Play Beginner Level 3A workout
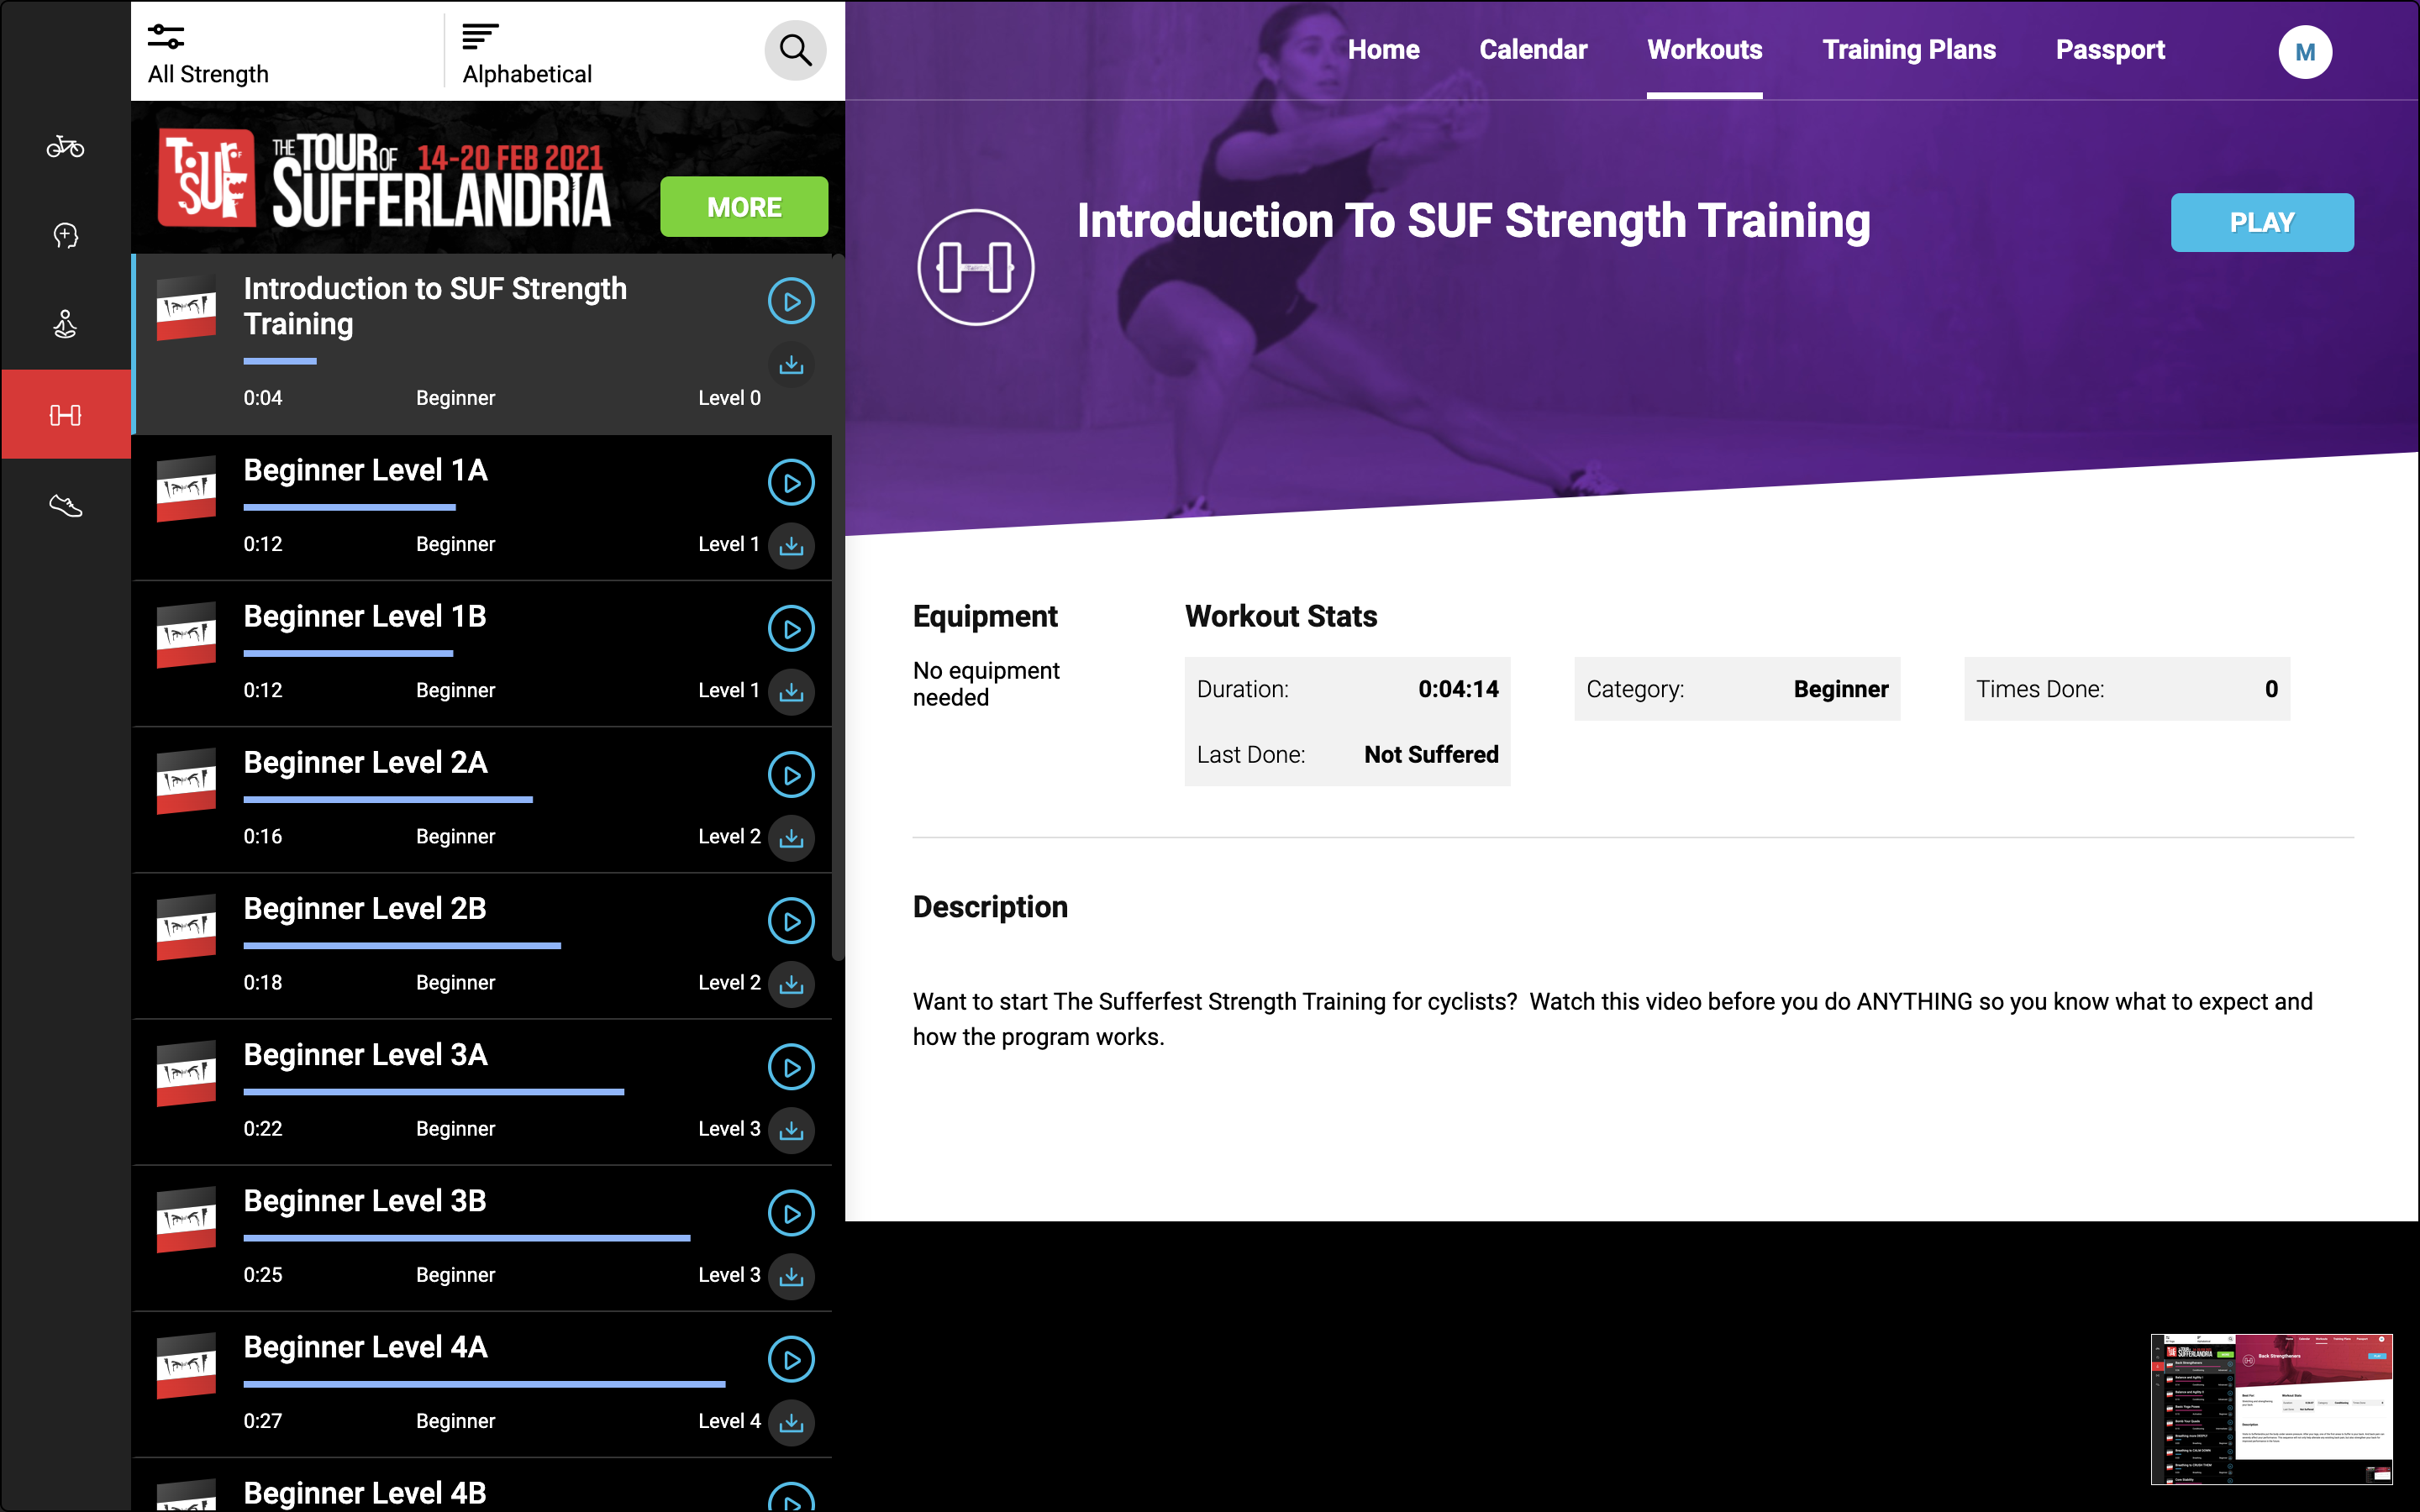The height and width of the screenshot is (1512, 2420). [x=791, y=1067]
